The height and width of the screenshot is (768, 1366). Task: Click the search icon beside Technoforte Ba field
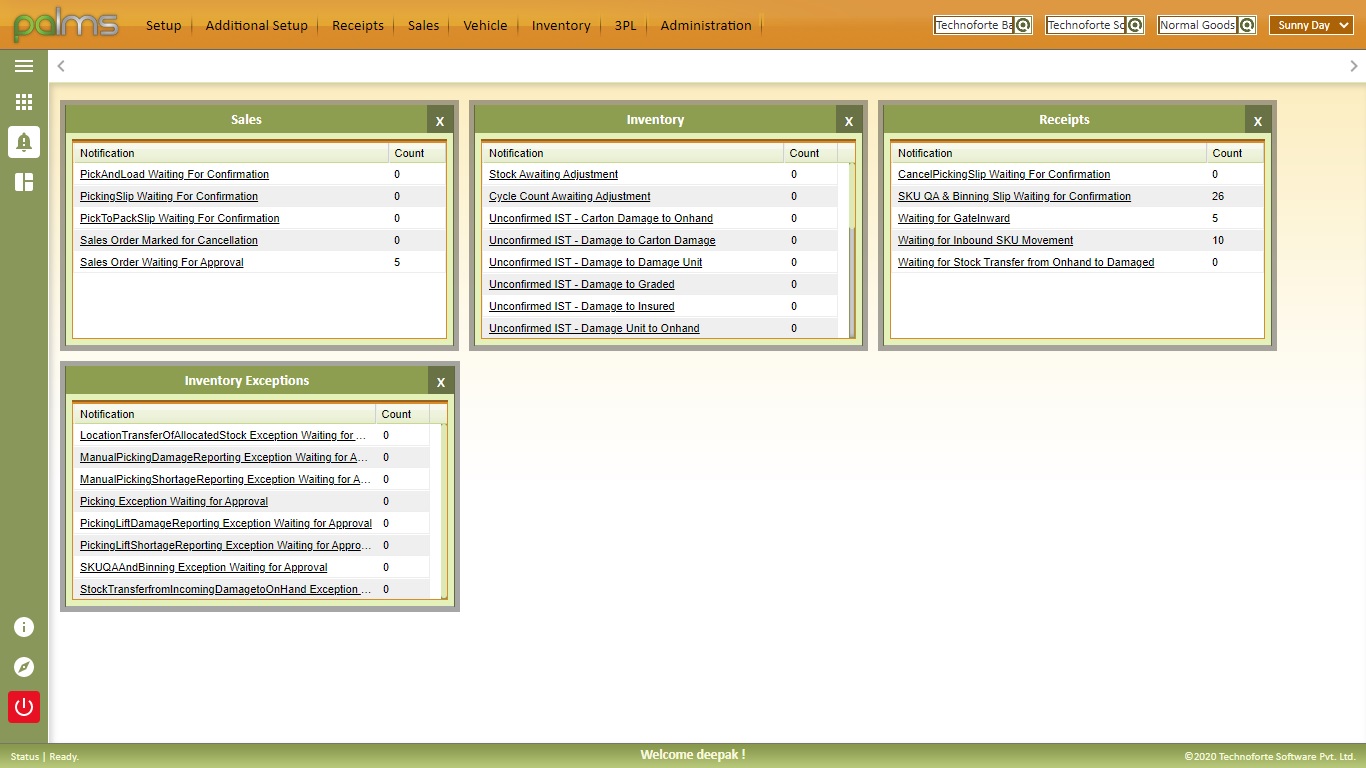[1025, 25]
